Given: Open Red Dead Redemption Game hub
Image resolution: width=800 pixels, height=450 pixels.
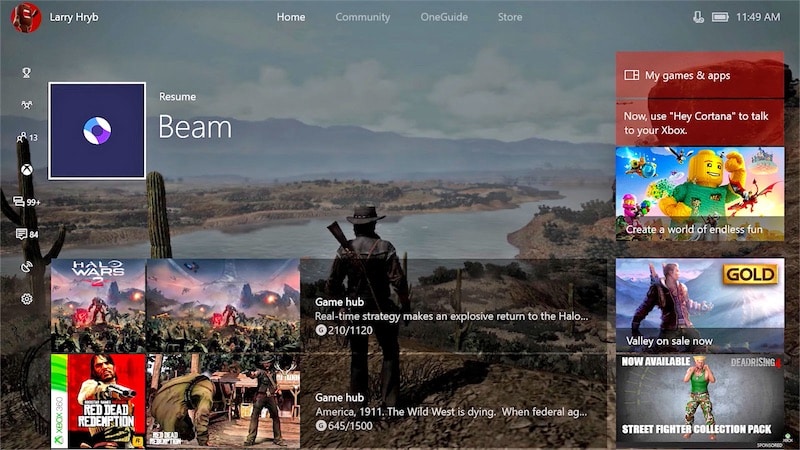Looking at the screenshot, I should 453,402.
